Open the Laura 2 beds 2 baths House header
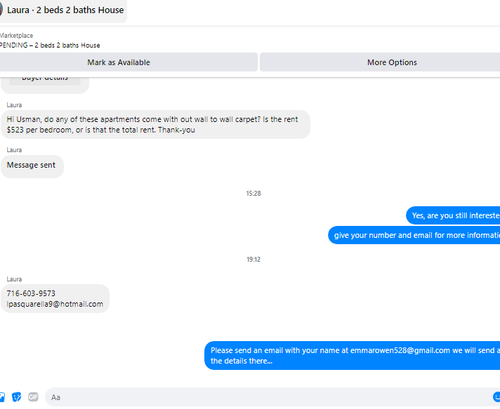Viewport: 500px width, 409px height. (65, 10)
